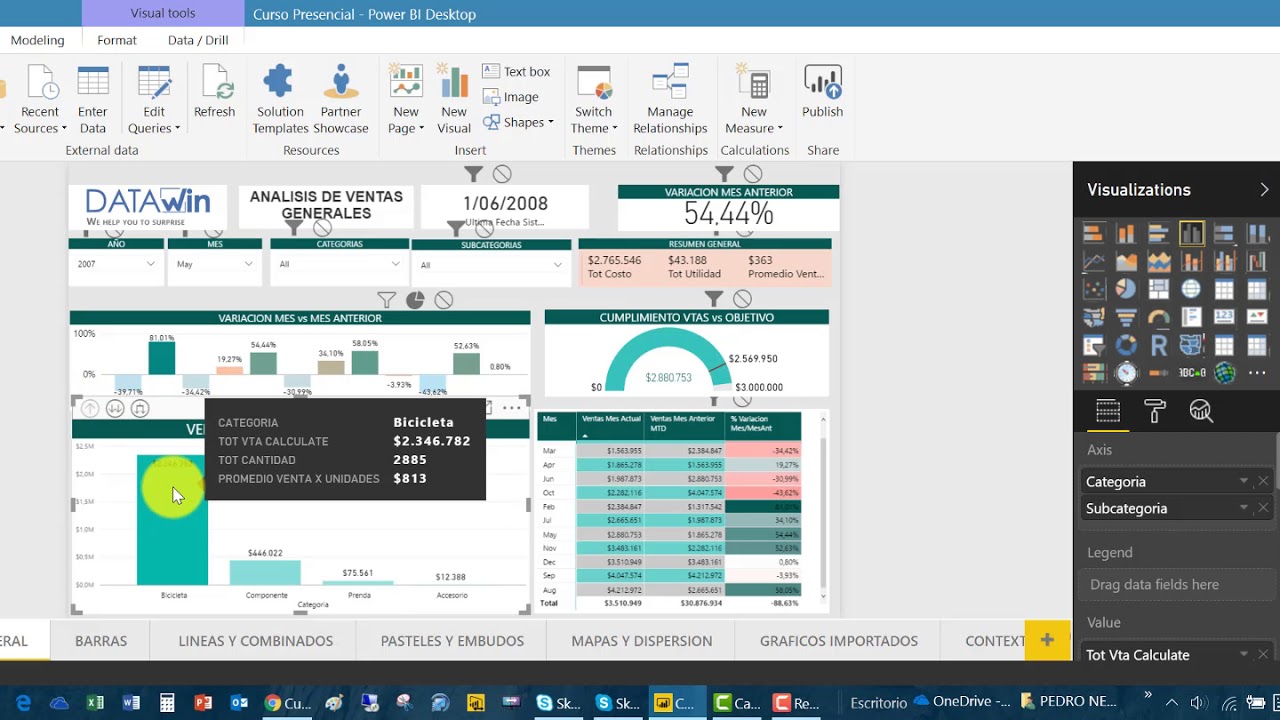Screen dimensions: 1280x720
Task: Choose the pie chart visualization
Action: point(1126,289)
